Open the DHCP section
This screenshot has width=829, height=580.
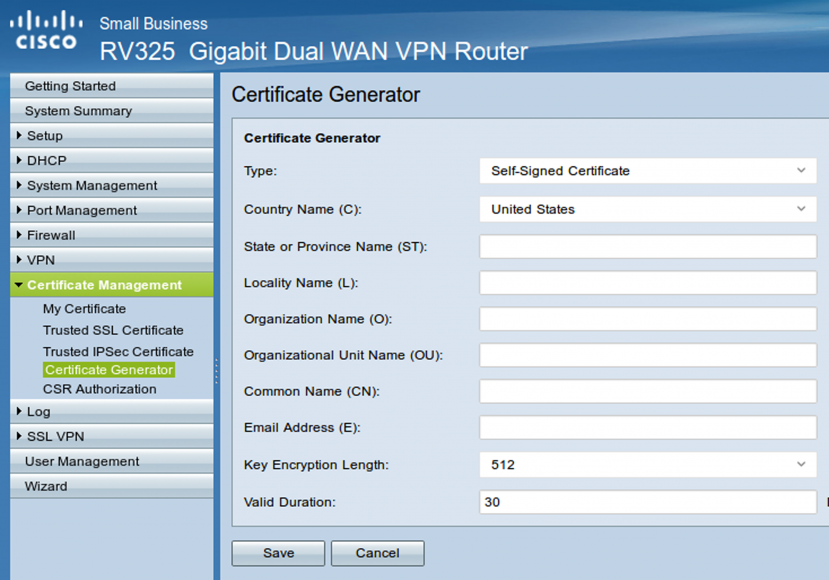[x=112, y=160]
